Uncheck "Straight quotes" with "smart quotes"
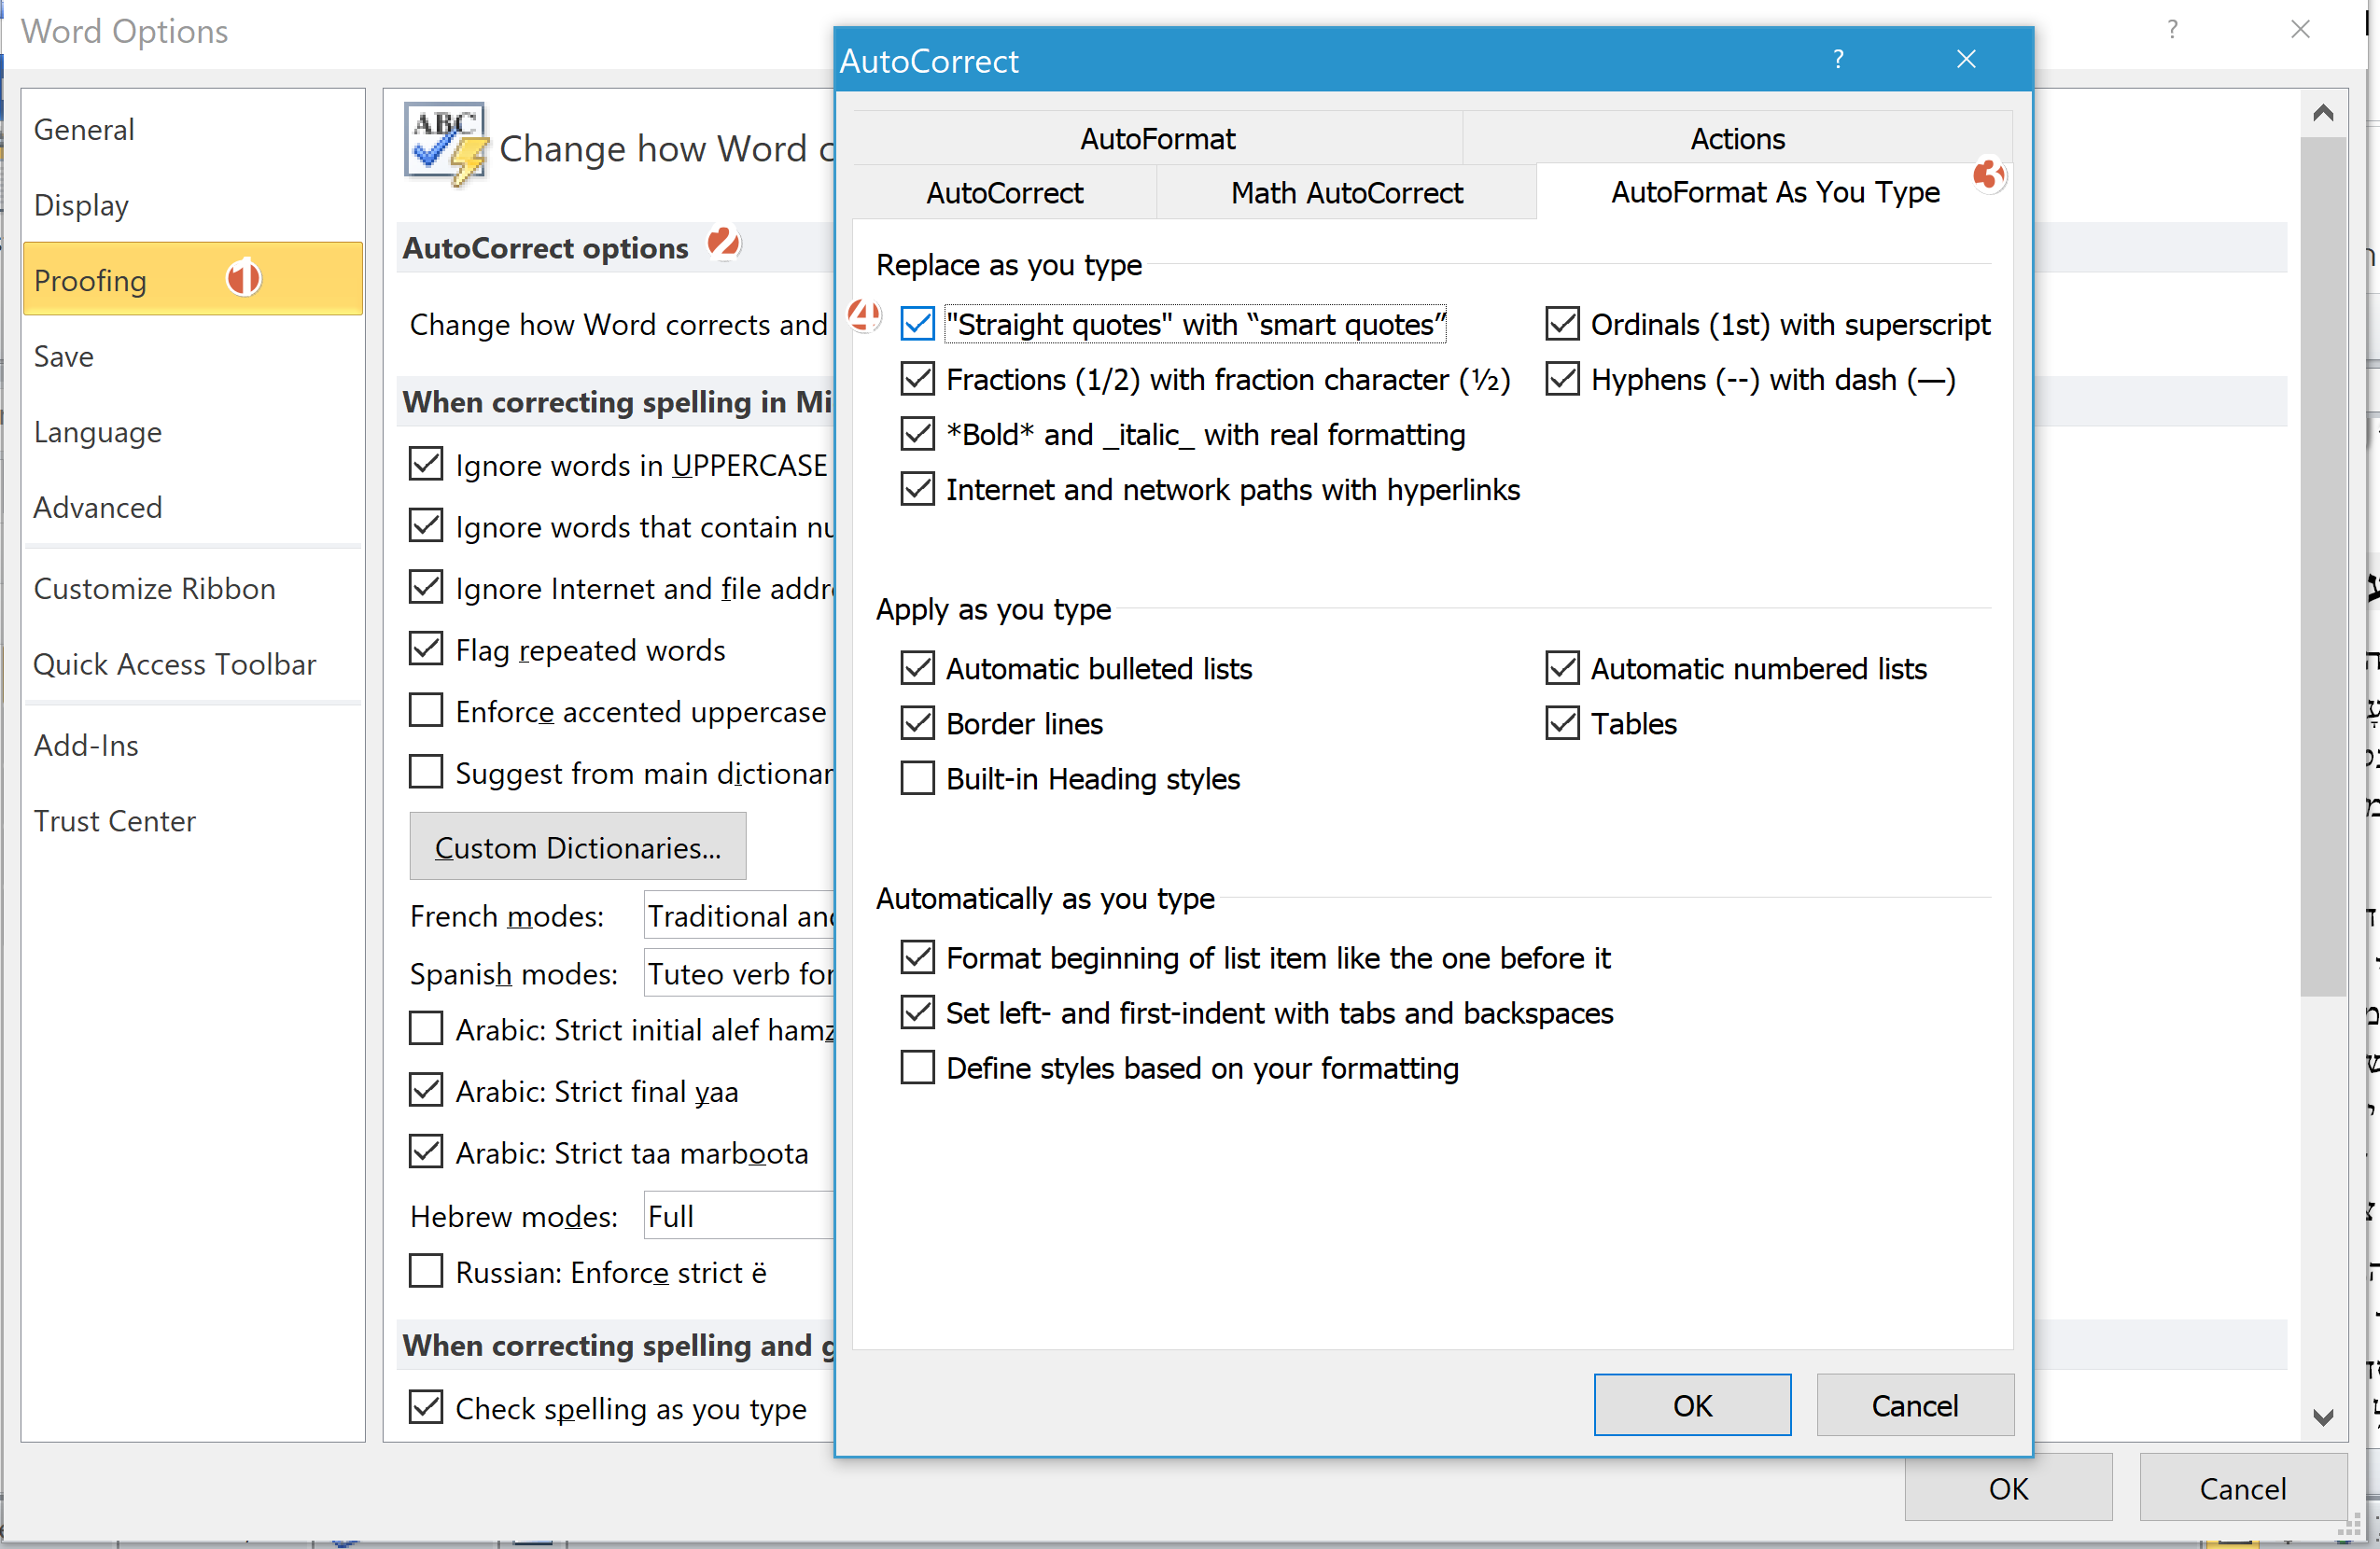 tap(917, 324)
